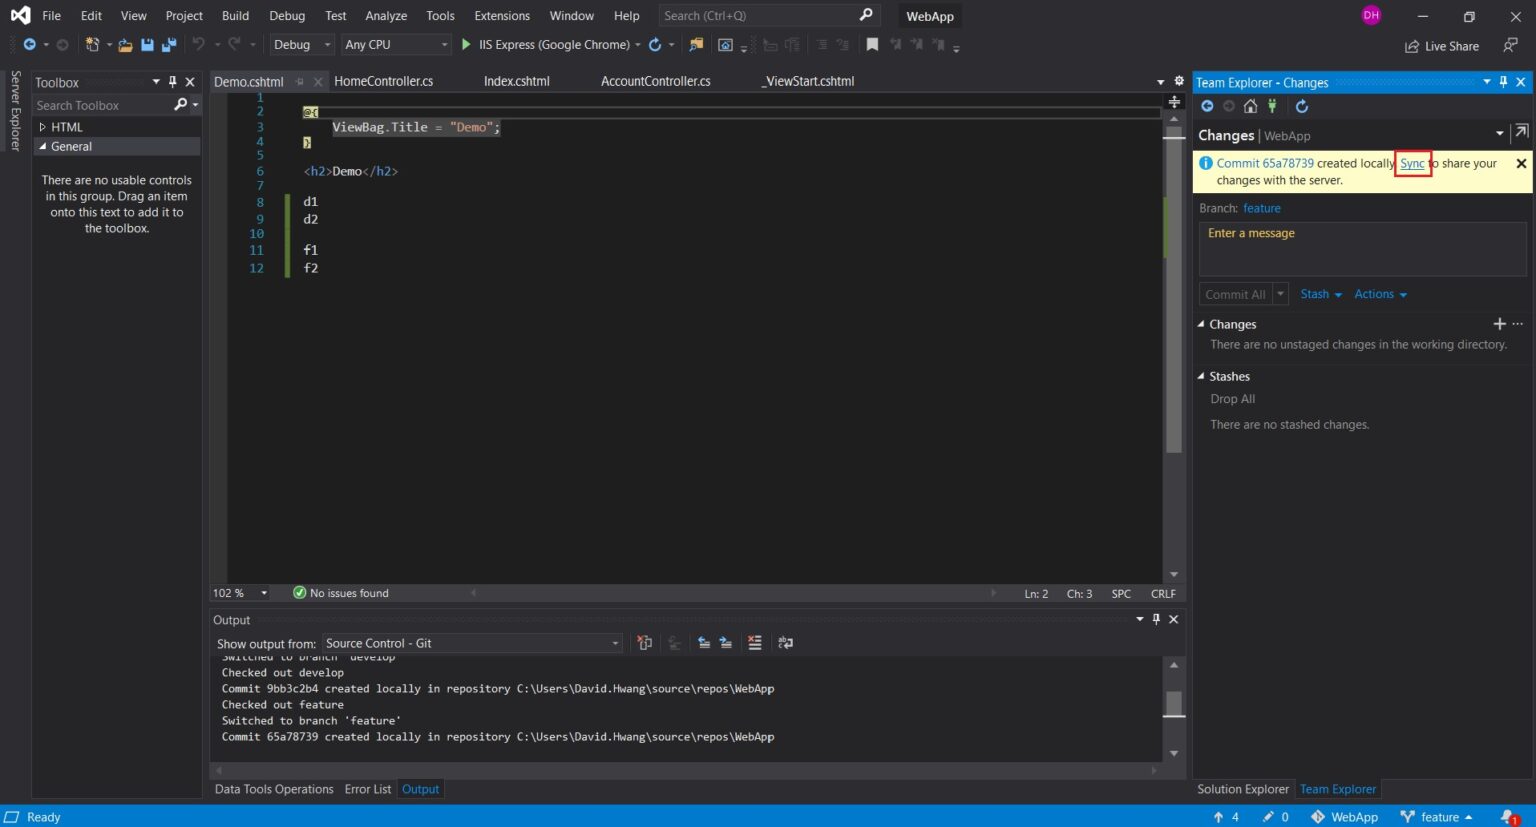This screenshot has width=1536, height=827.
Task: Open the Team Explorer Home page
Action: (x=1250, y=106)
